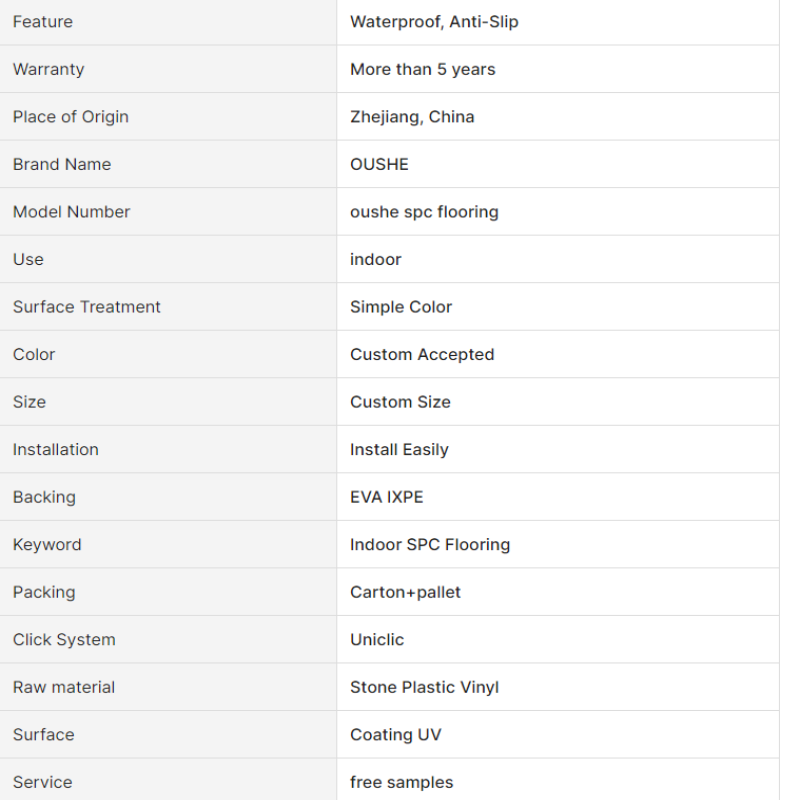800x800 pixels.
Task: Click the More than 5 years value
Action: pos(422,69)
